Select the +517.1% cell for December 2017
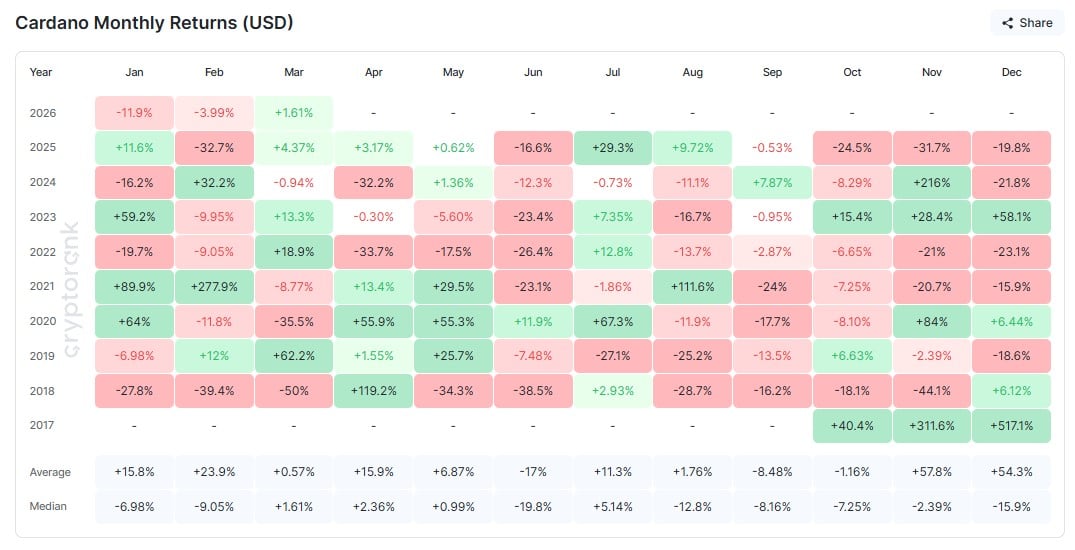1075x550 pixels. click(x=1011, y=425)
